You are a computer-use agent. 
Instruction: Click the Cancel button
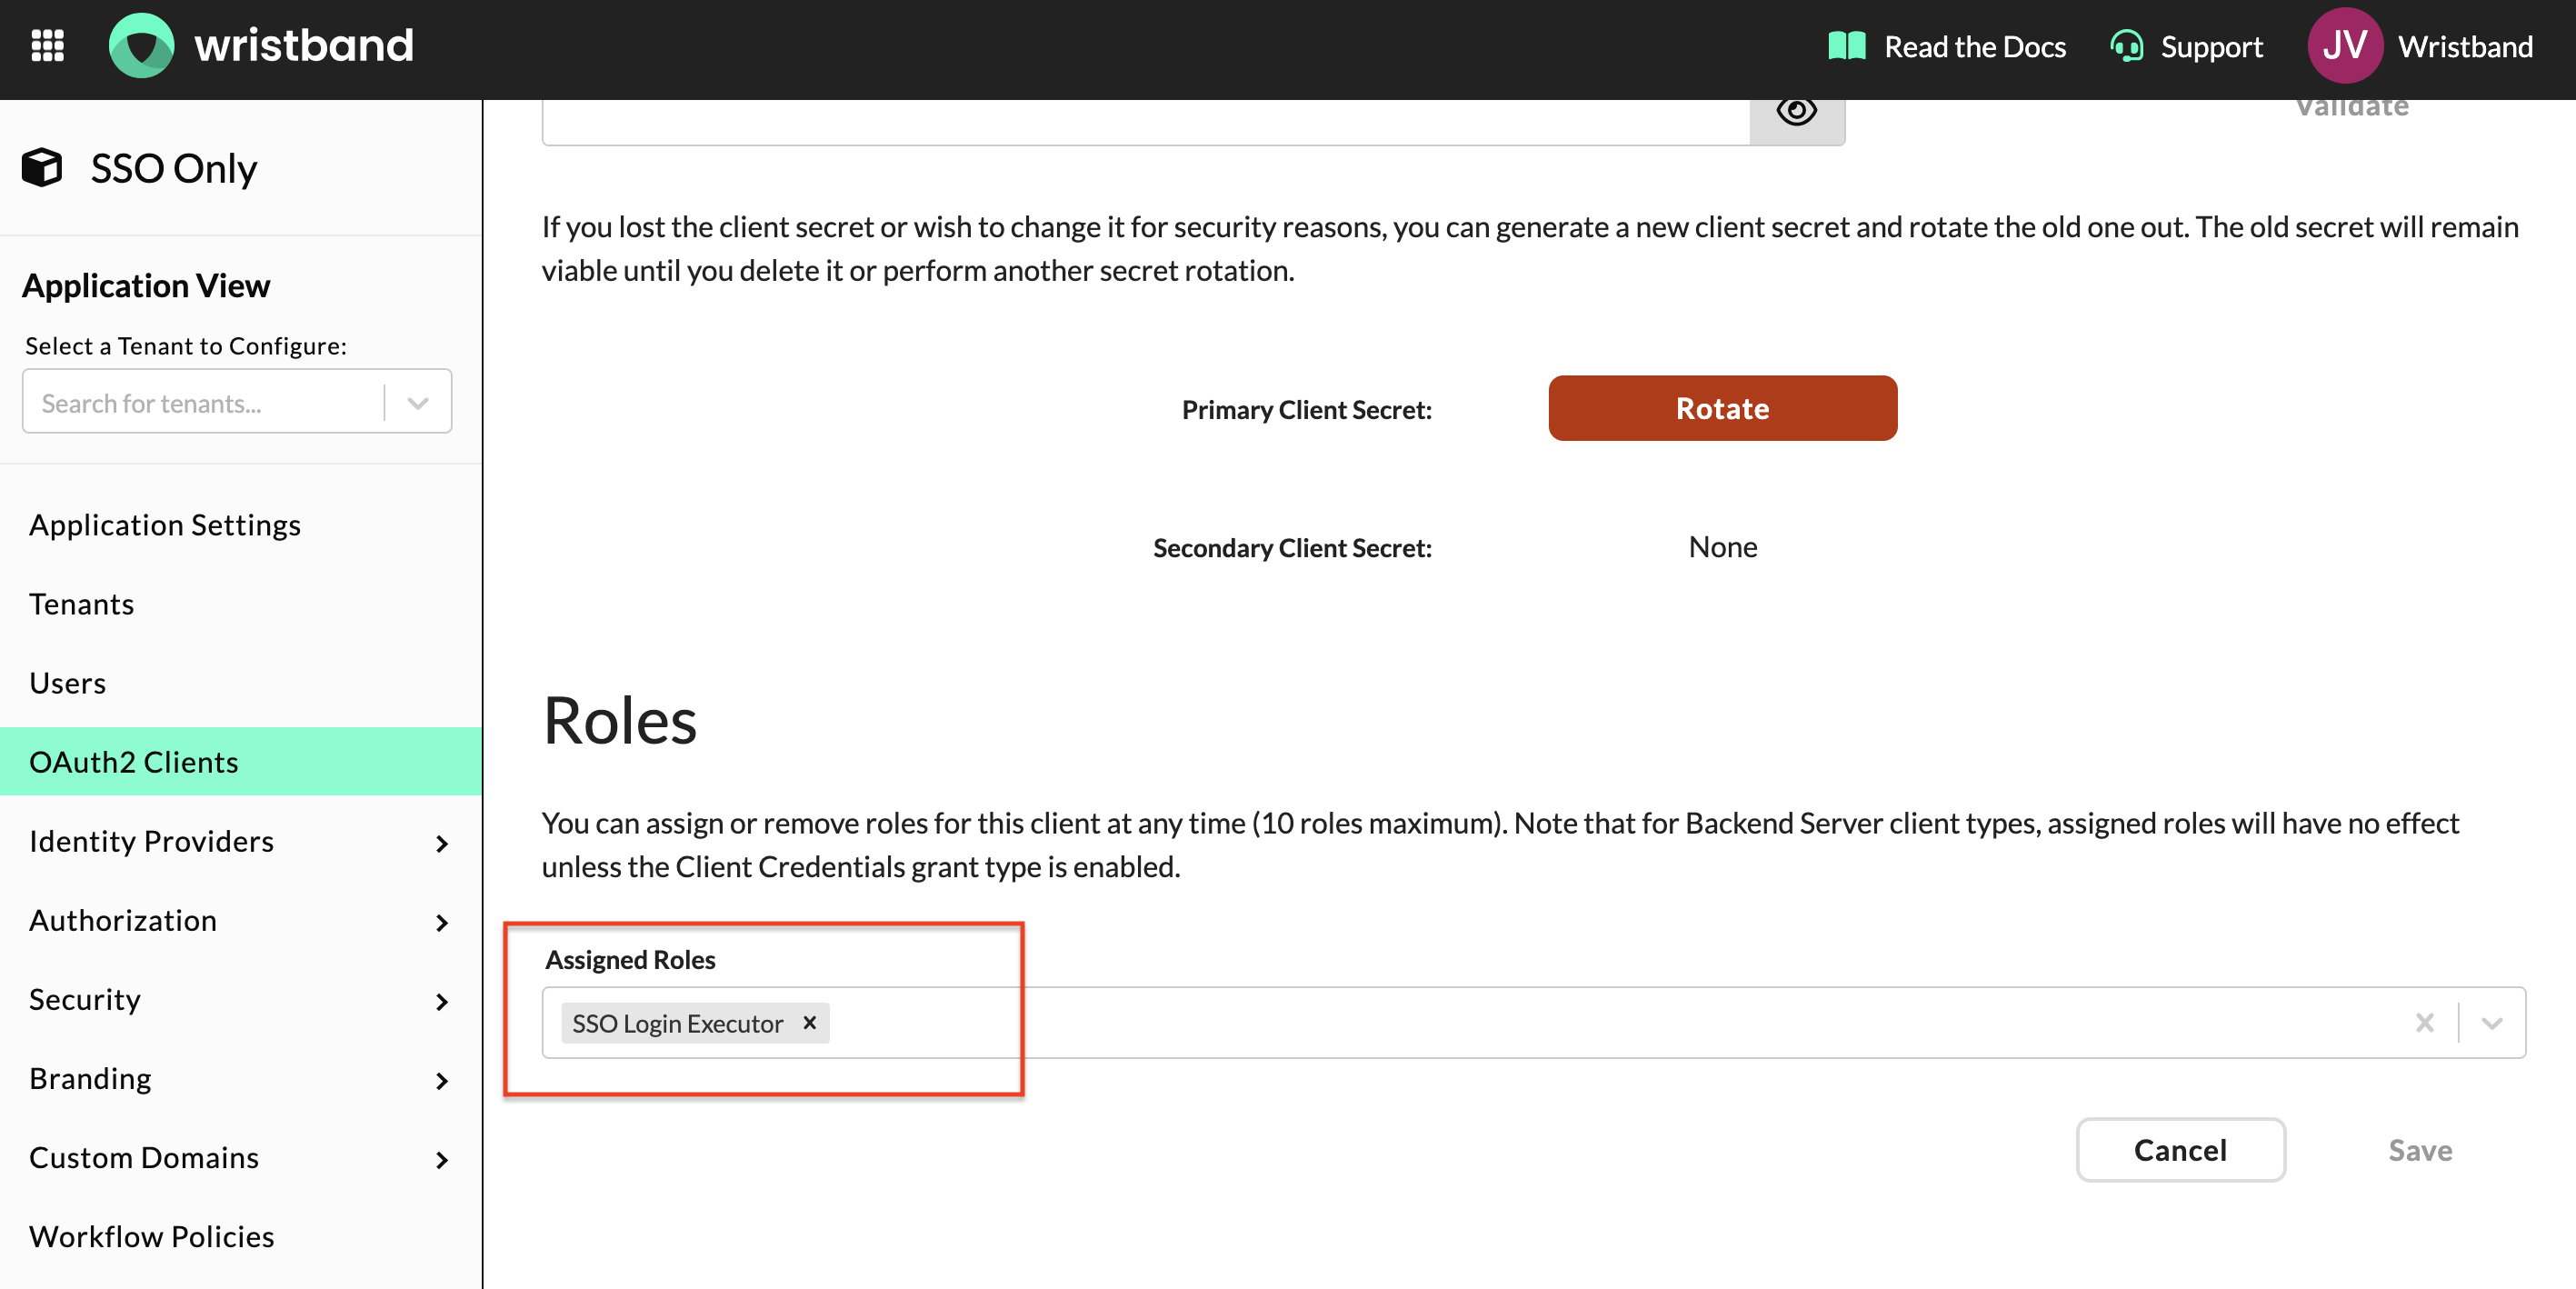tap(2180, 1149)
